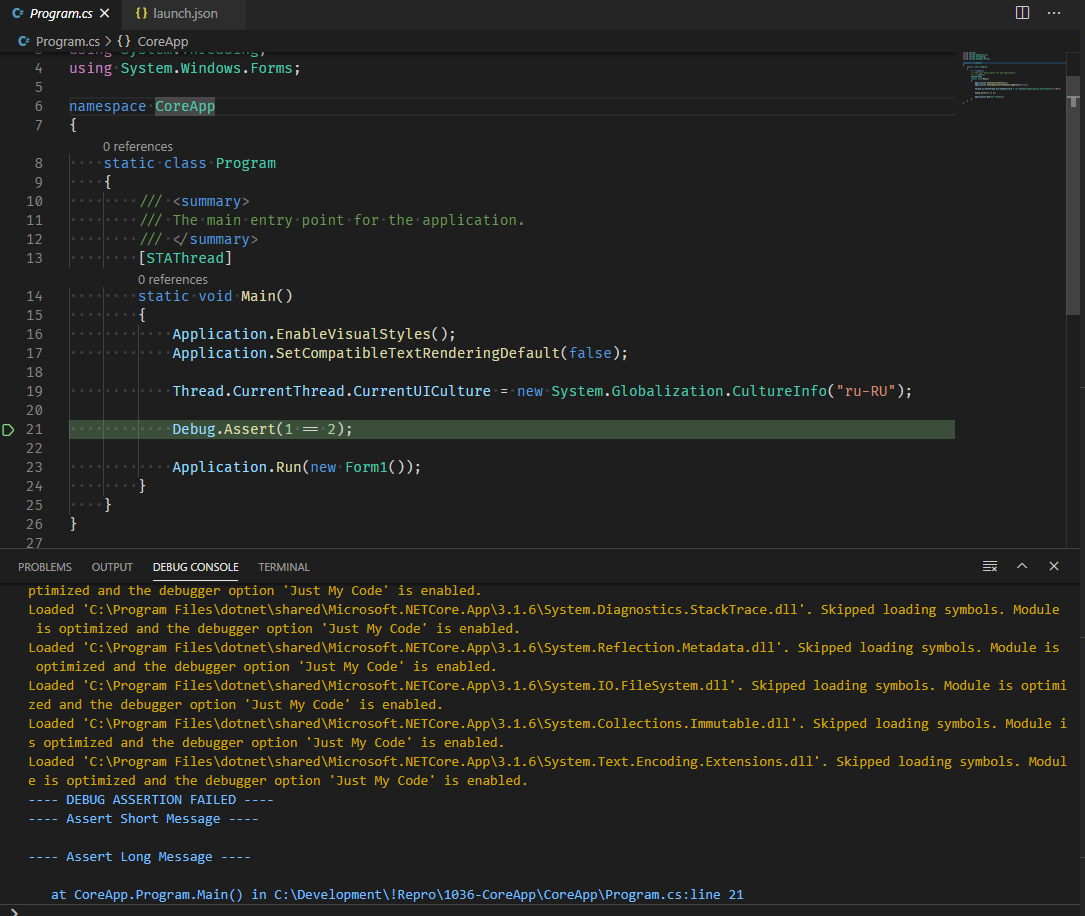Clear the debug console output
Image resolution: width=1085 pixels, height=916 pixels.
coord(990,567)
